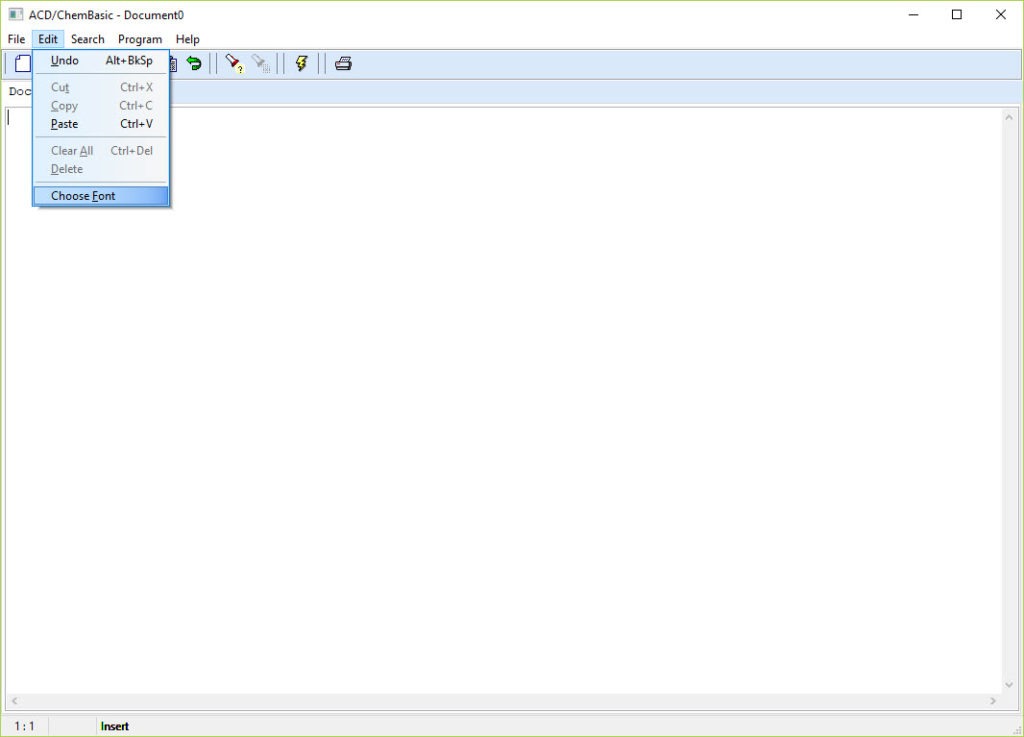
Task: Click the horizontal scrollbar left arrow
Action: pyautogui.click(x=14, y=701)
